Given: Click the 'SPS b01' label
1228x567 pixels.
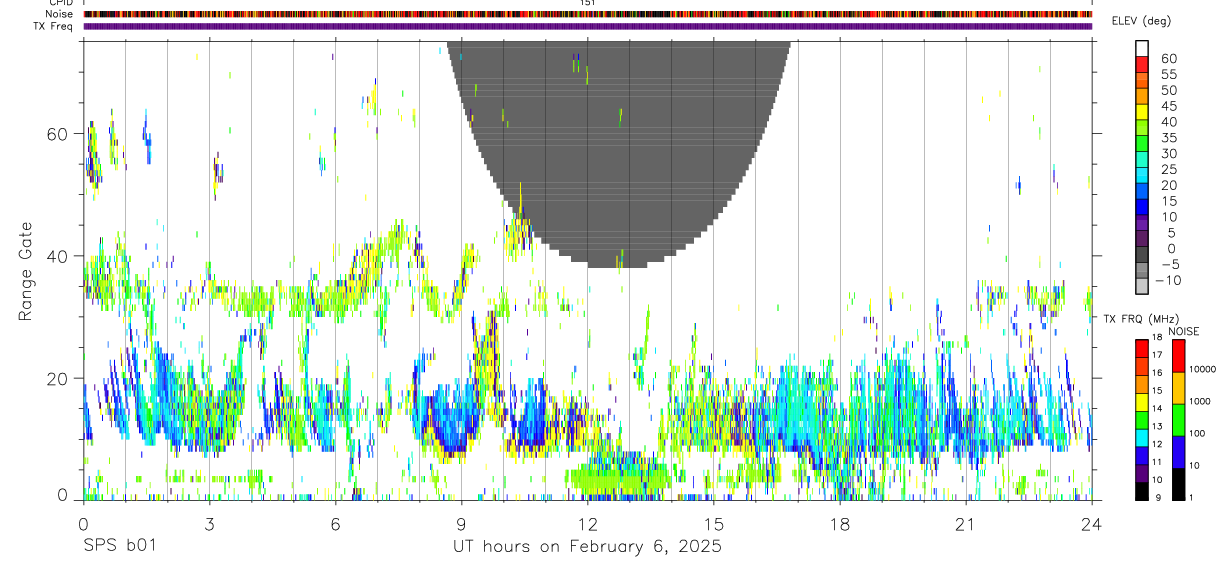Looking at the screenshot, I should [x=119, y=547].
